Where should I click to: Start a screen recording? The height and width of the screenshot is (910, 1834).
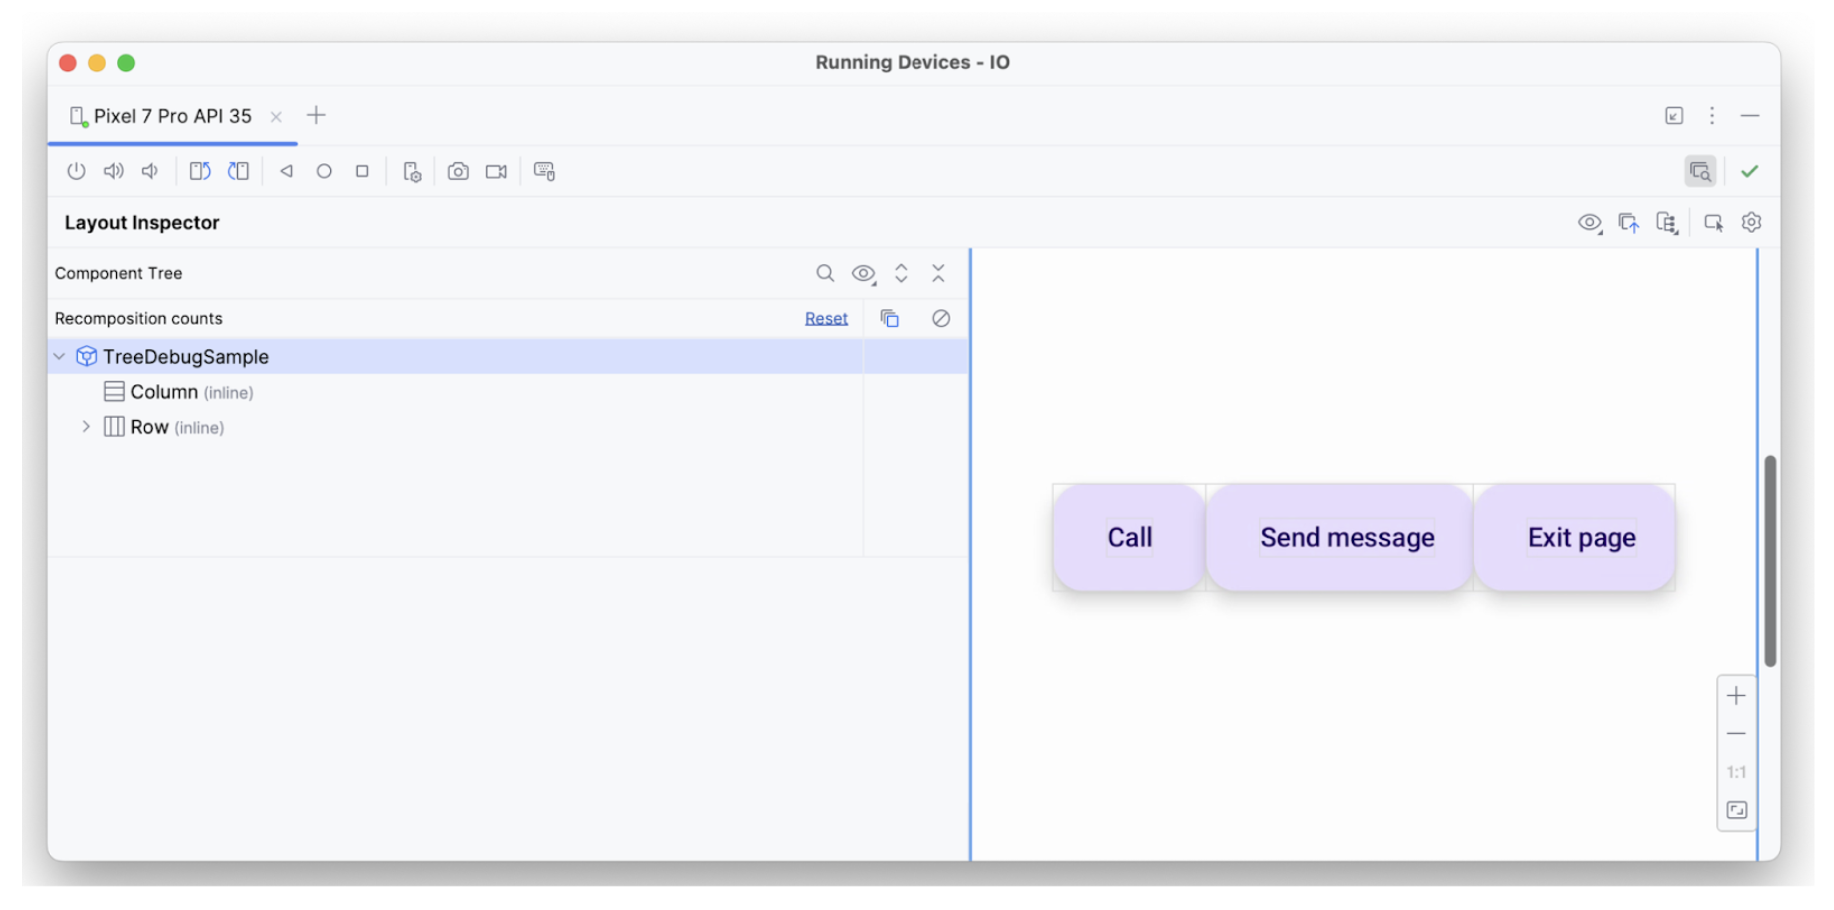496,170
